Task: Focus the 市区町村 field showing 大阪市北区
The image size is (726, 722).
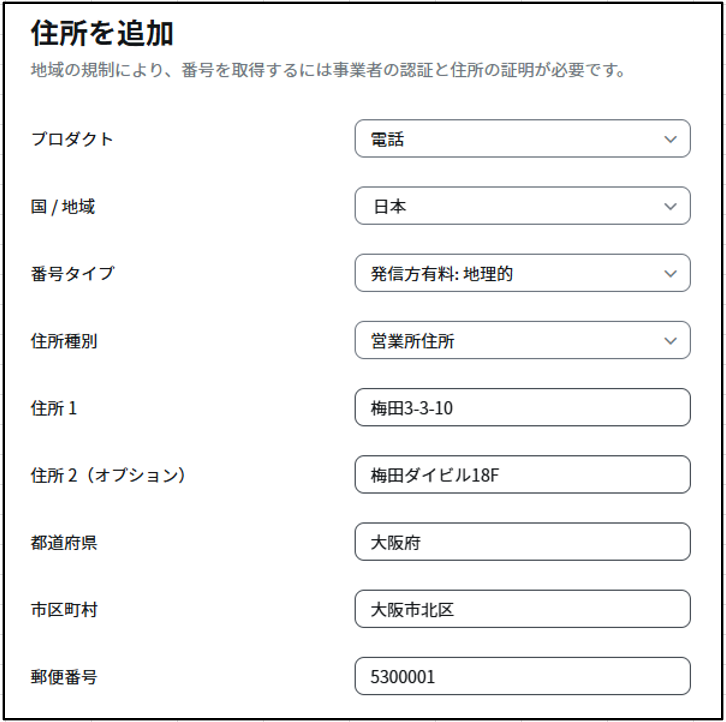Action: point(522,609)
